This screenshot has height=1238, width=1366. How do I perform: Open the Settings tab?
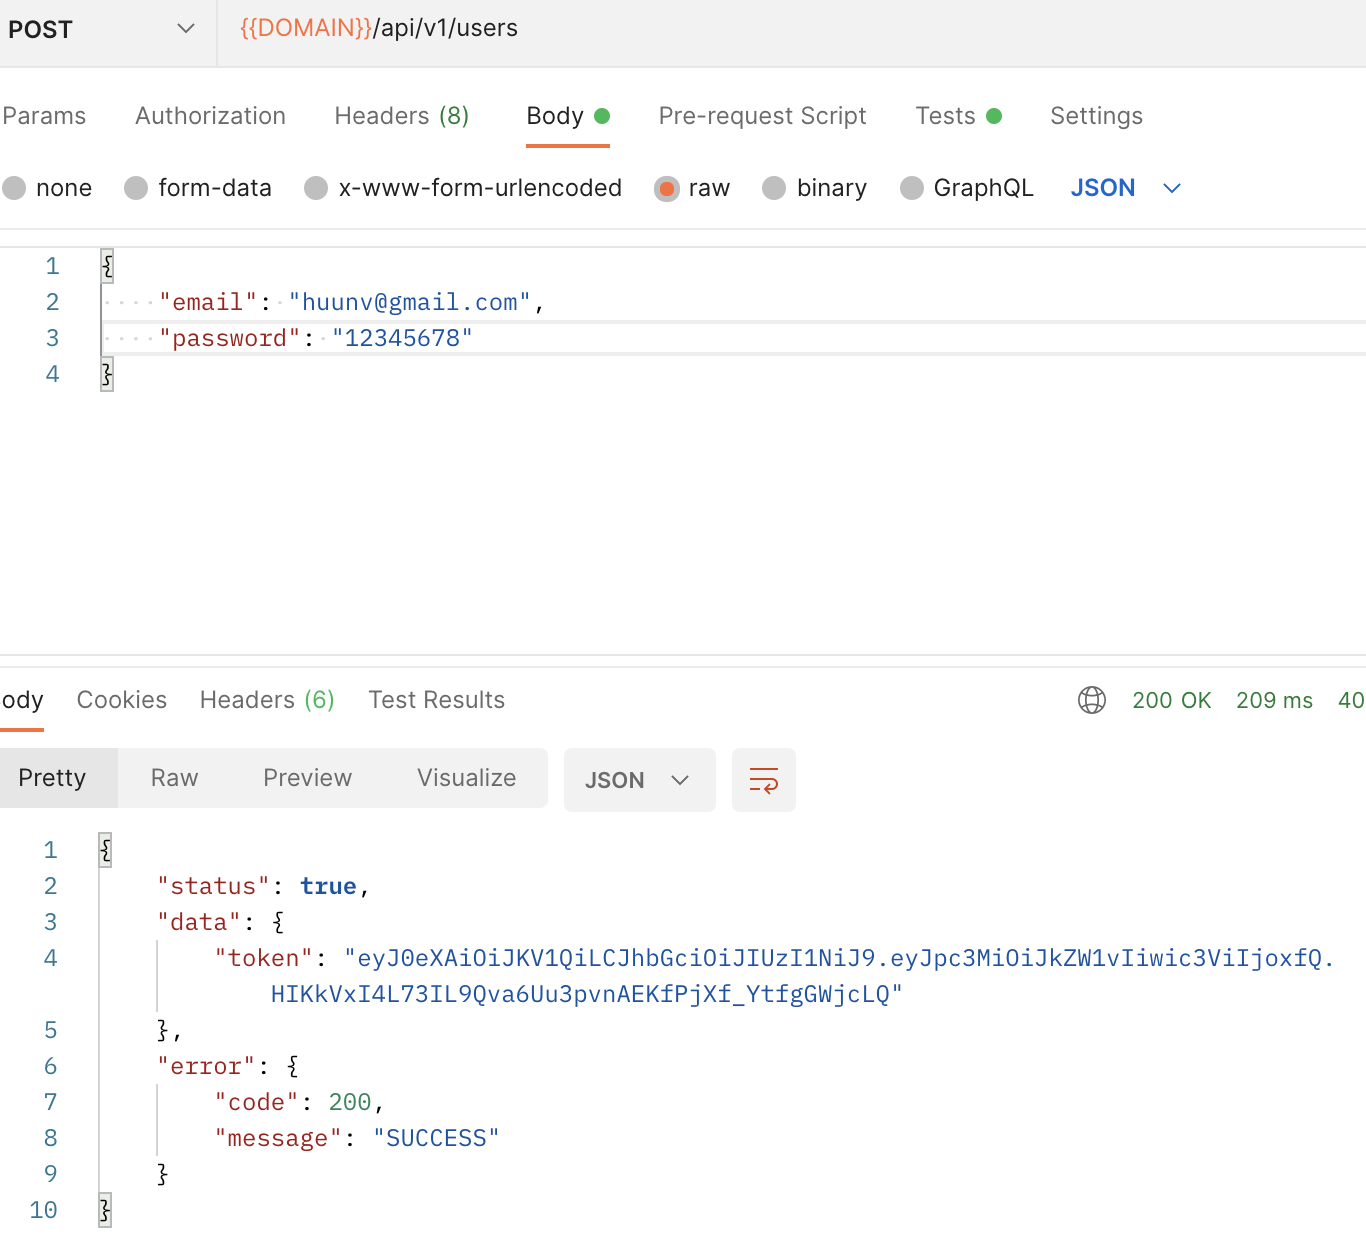coord(1096,116)
